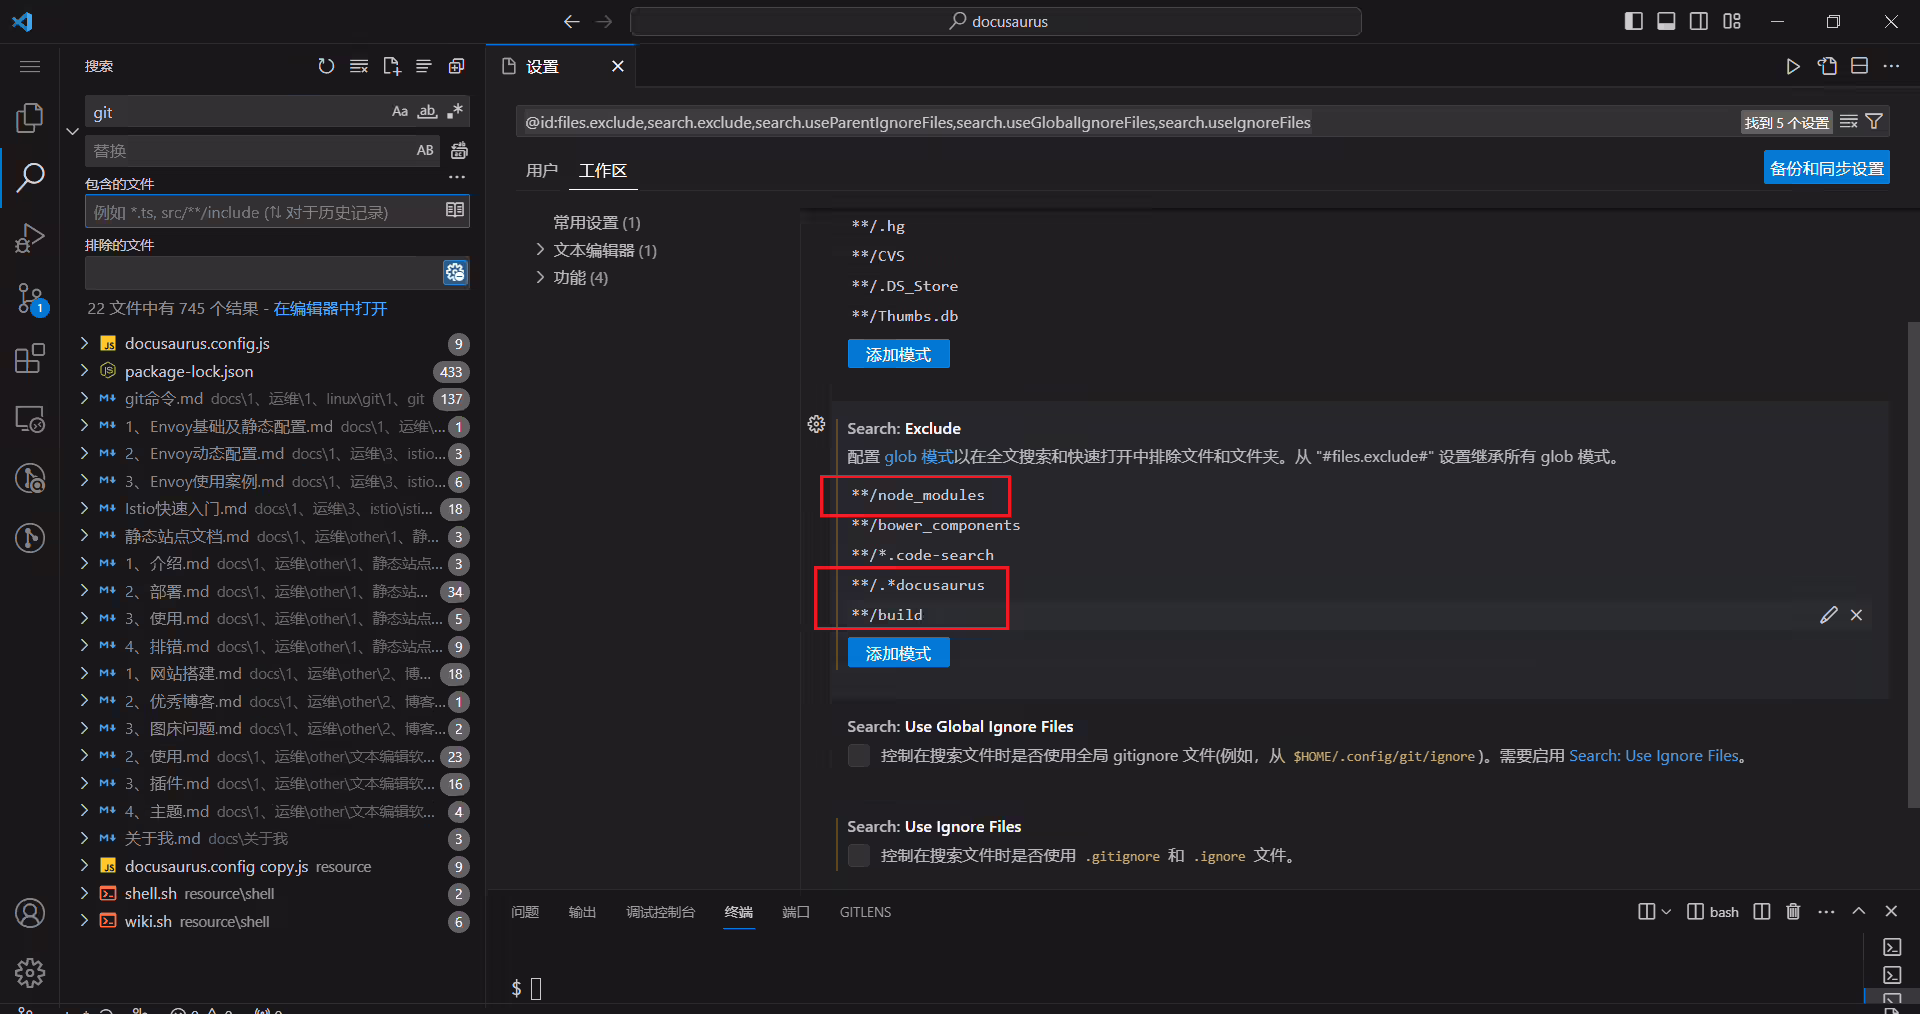Open the Explorer view in activity bar
Screen dimensions: 1920x1014
click(x=30, y=118)
